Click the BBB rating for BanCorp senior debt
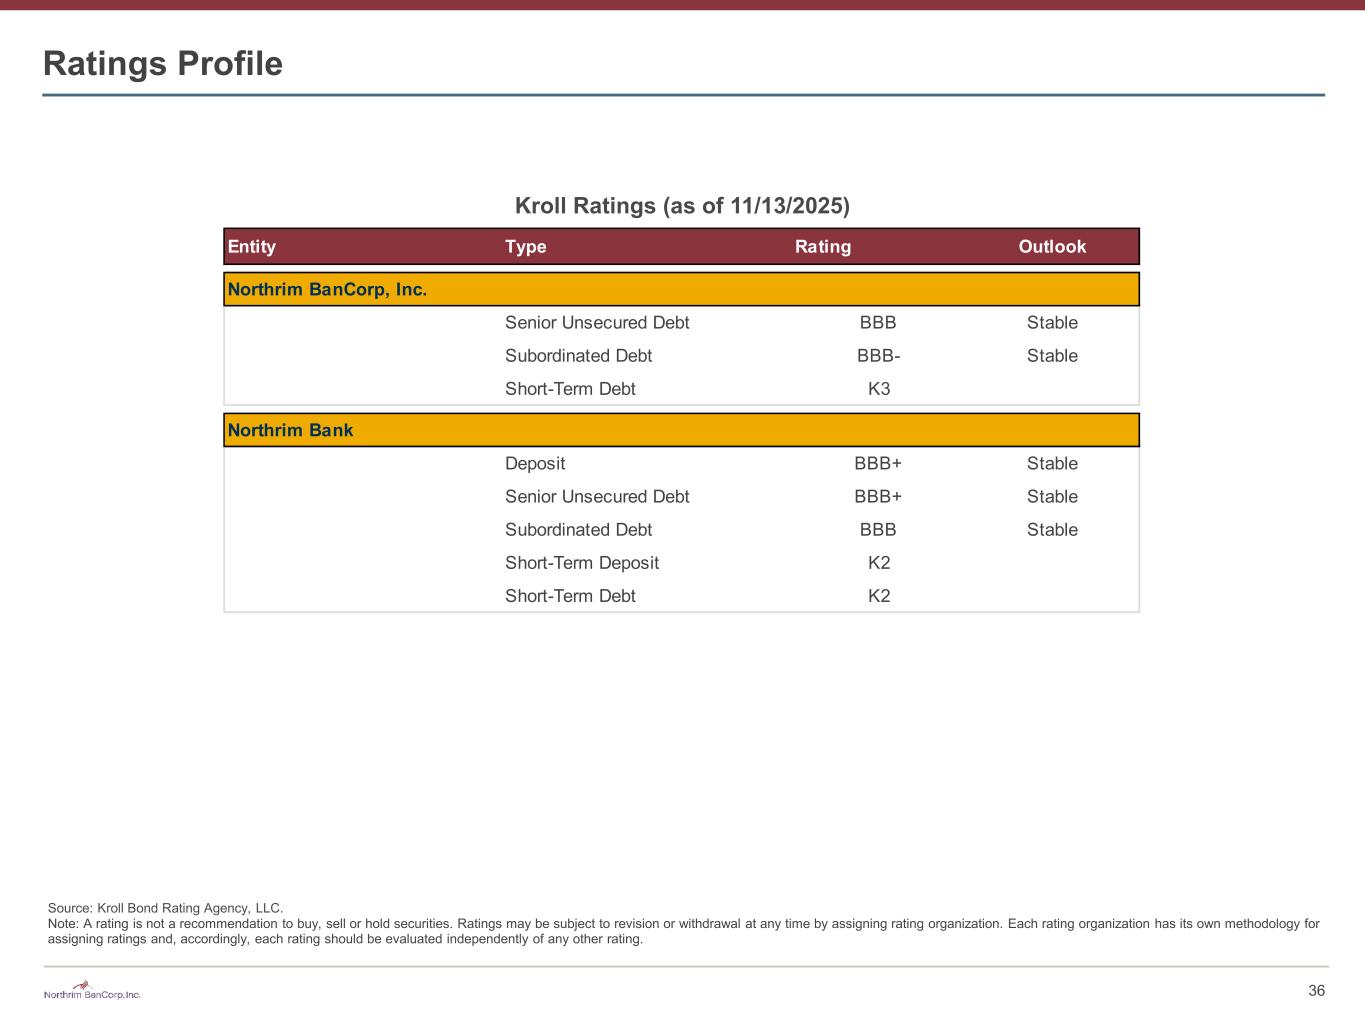 click(x=878, y=323)
